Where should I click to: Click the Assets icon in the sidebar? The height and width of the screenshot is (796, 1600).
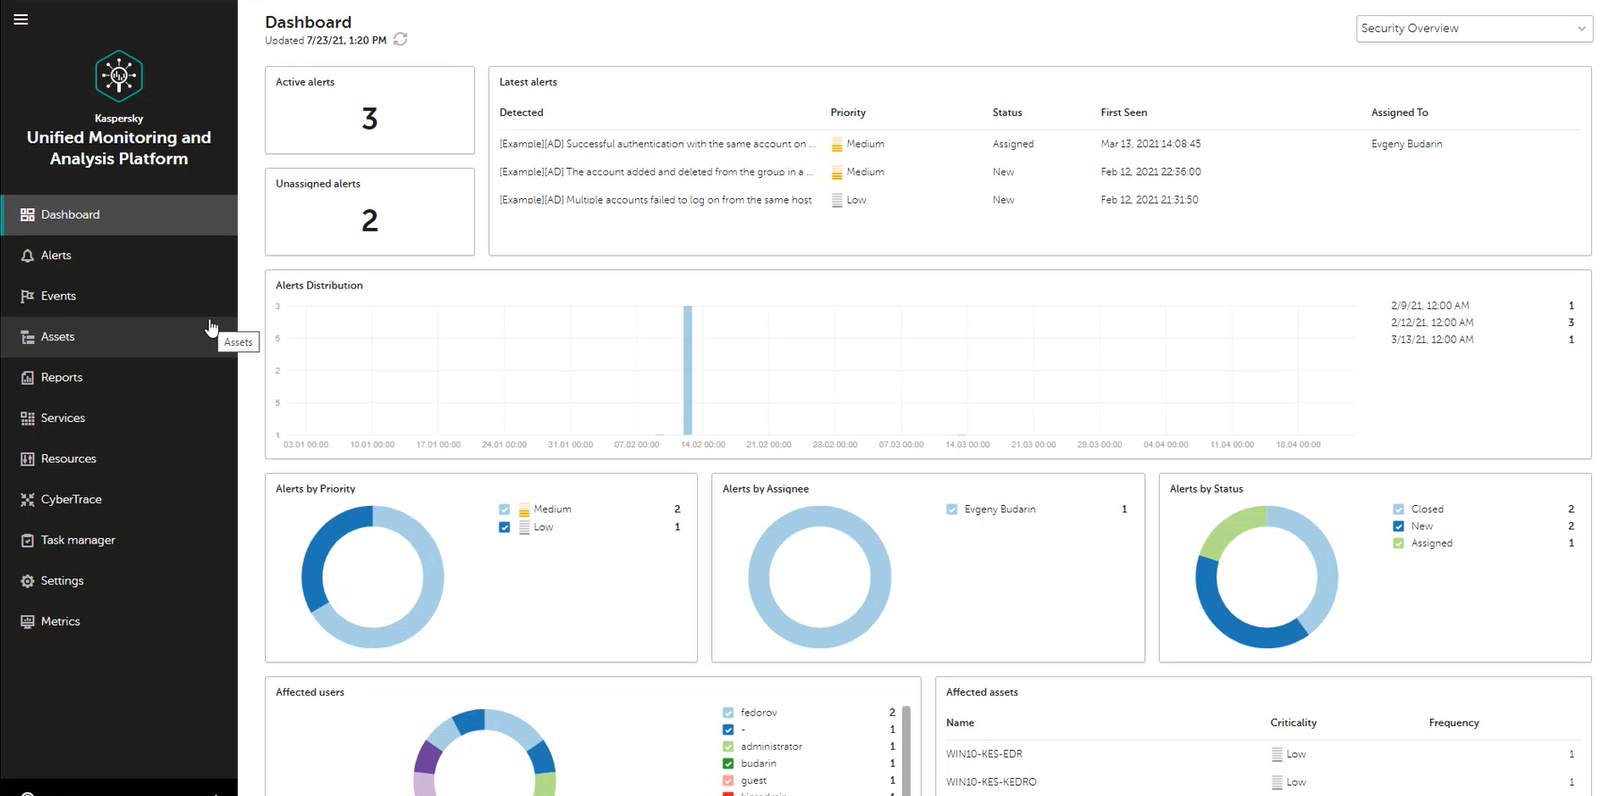[27, 337]
